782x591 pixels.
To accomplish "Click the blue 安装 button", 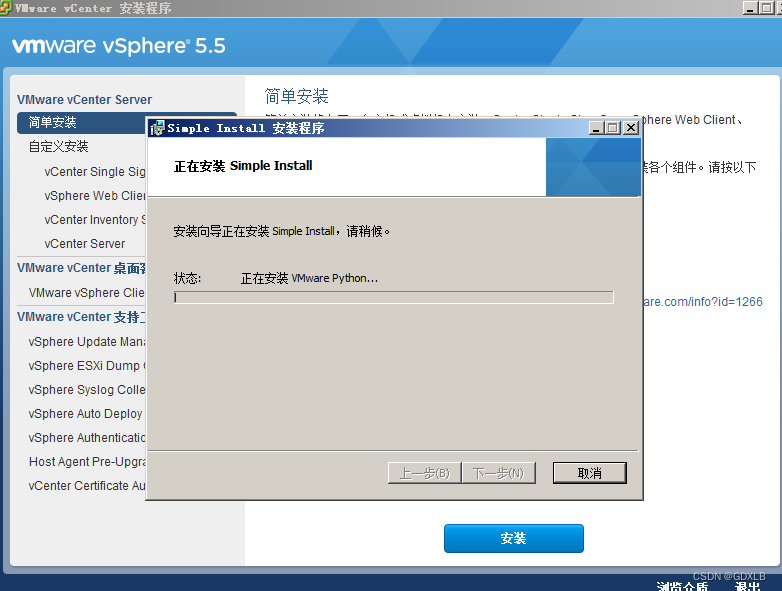I will coord(514,538).
